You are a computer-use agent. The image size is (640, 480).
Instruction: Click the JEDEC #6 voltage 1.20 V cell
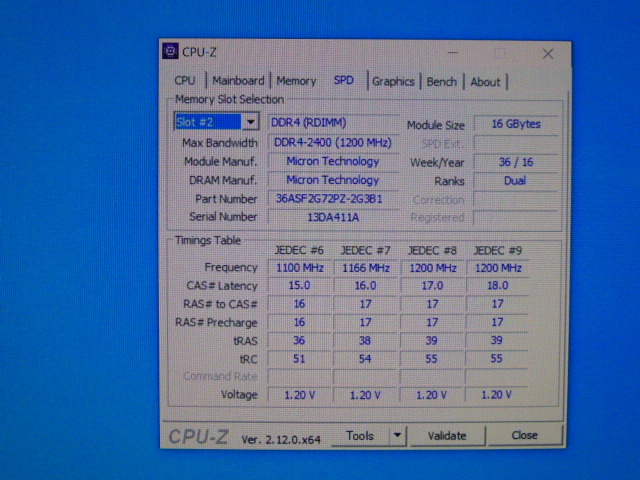300,395
